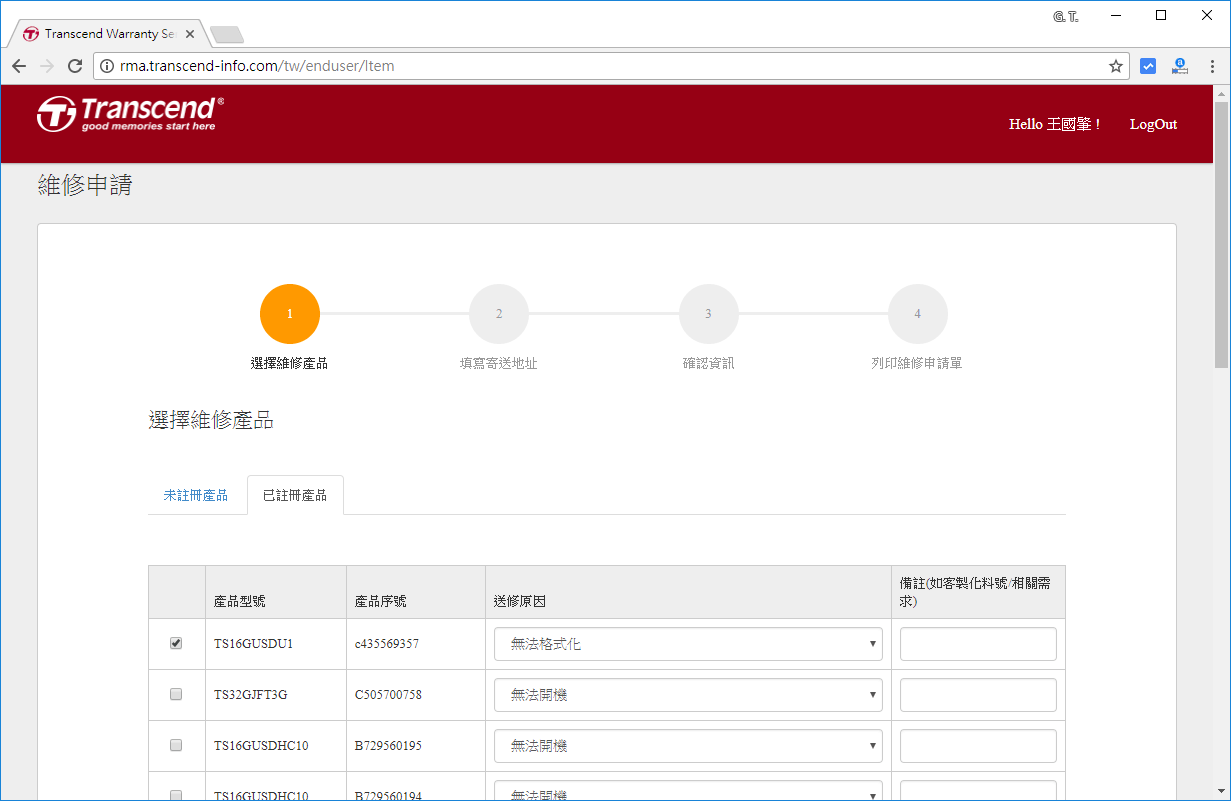Uncheck the TS16GUSDU1 product checkbox
This screenshot has width=1231, height=801.
click(176, 644)
